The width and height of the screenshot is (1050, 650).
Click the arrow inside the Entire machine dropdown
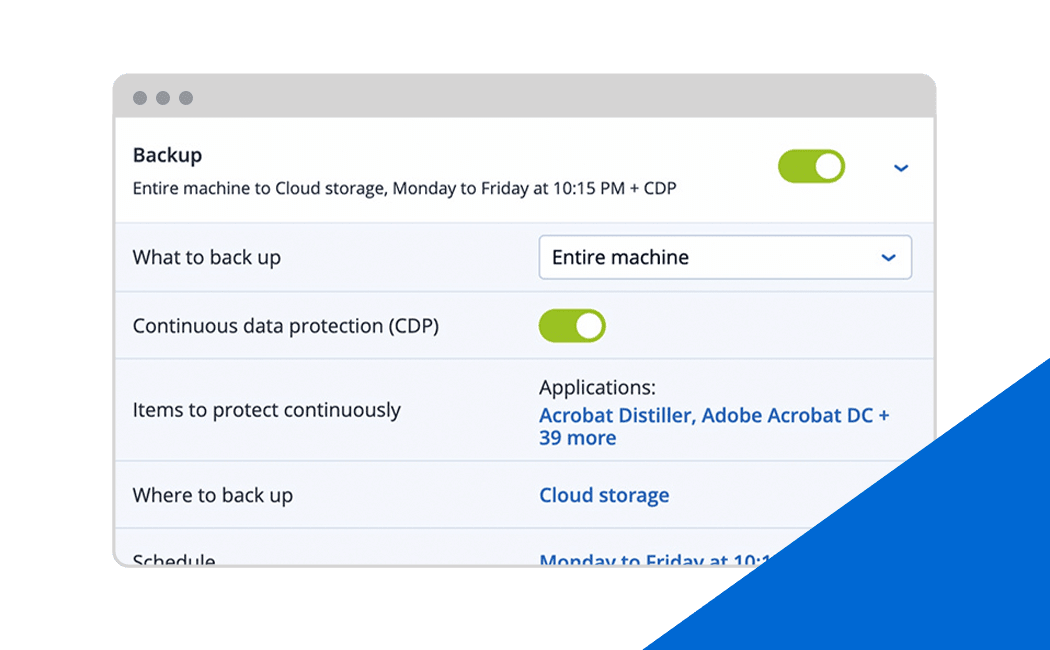889,258
